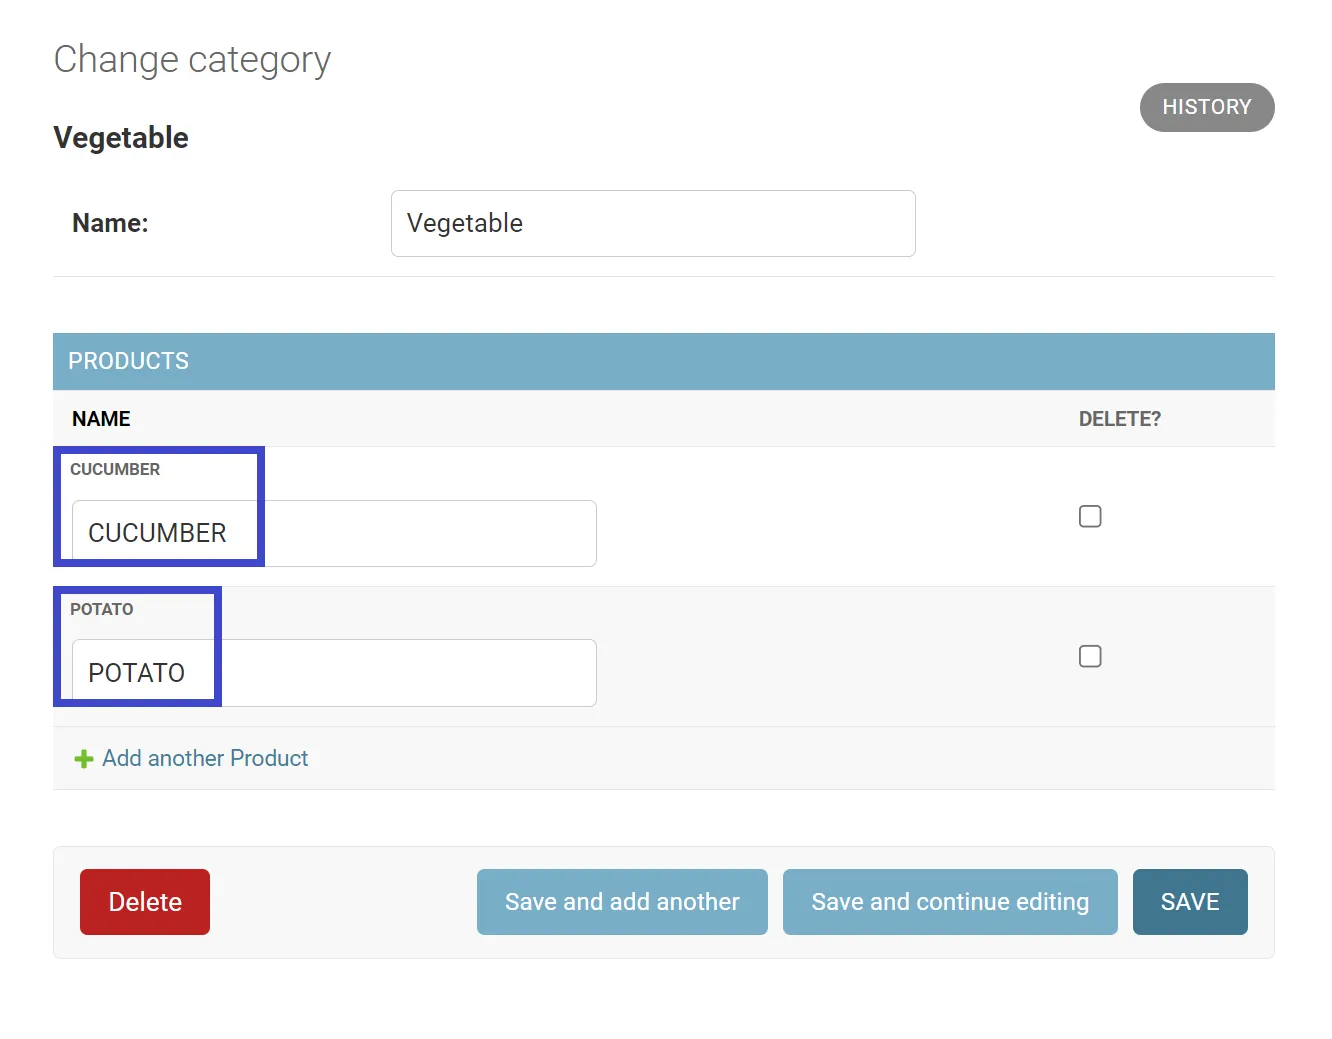Click the green plus icon

pyautogui.click(x=84, y=759)
